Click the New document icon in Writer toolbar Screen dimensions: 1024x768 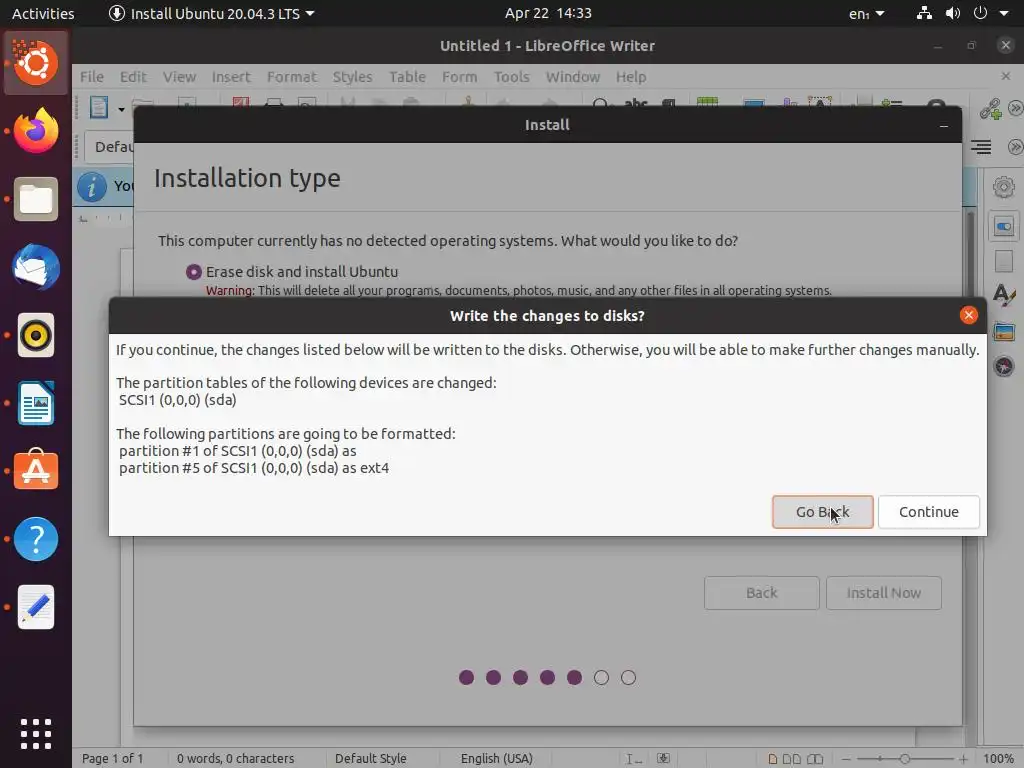click(99, 106)
